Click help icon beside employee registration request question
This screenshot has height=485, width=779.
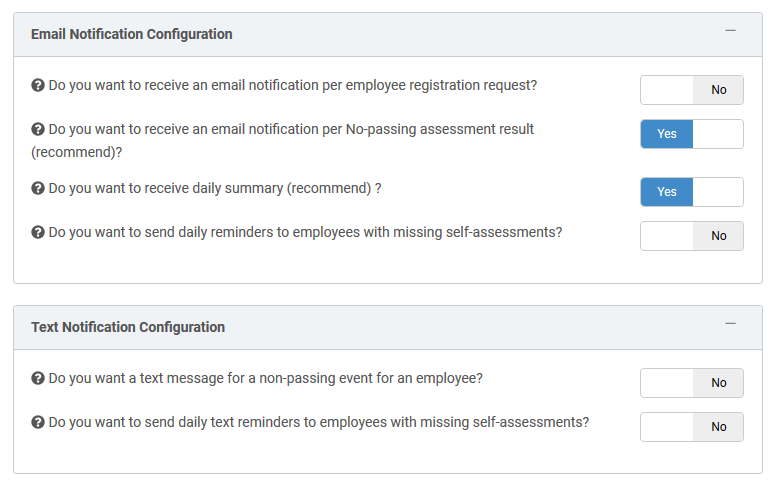tap(38, 85)
